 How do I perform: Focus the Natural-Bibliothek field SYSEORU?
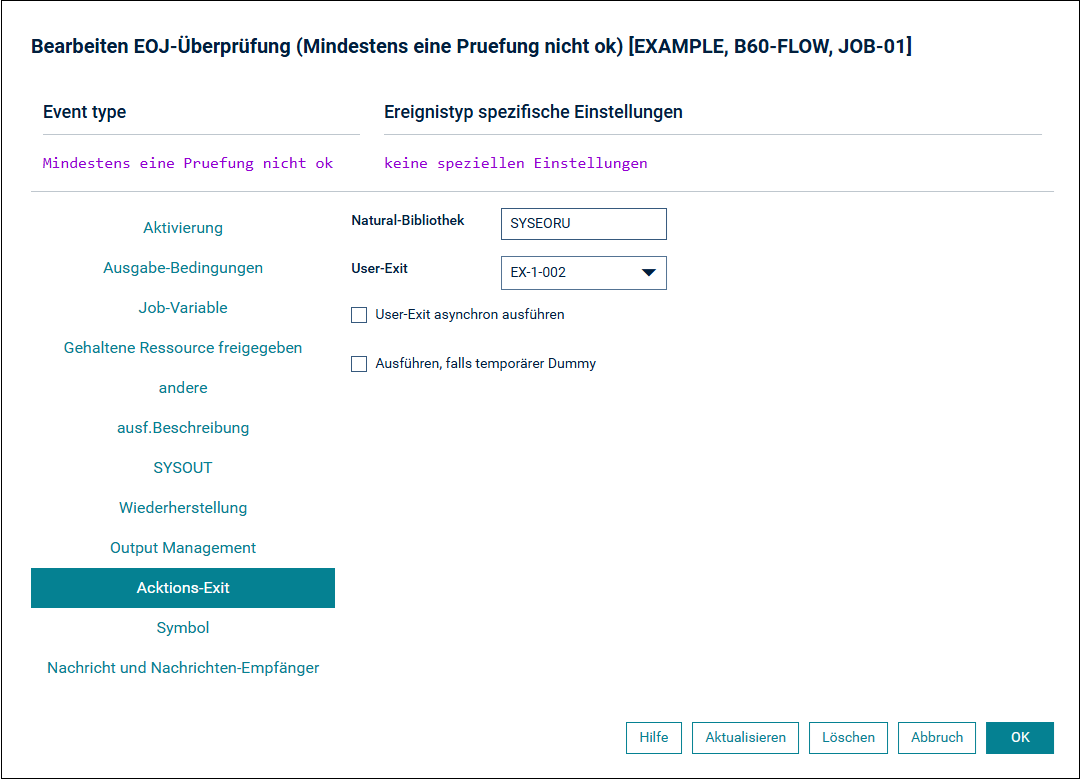point(584,224)
